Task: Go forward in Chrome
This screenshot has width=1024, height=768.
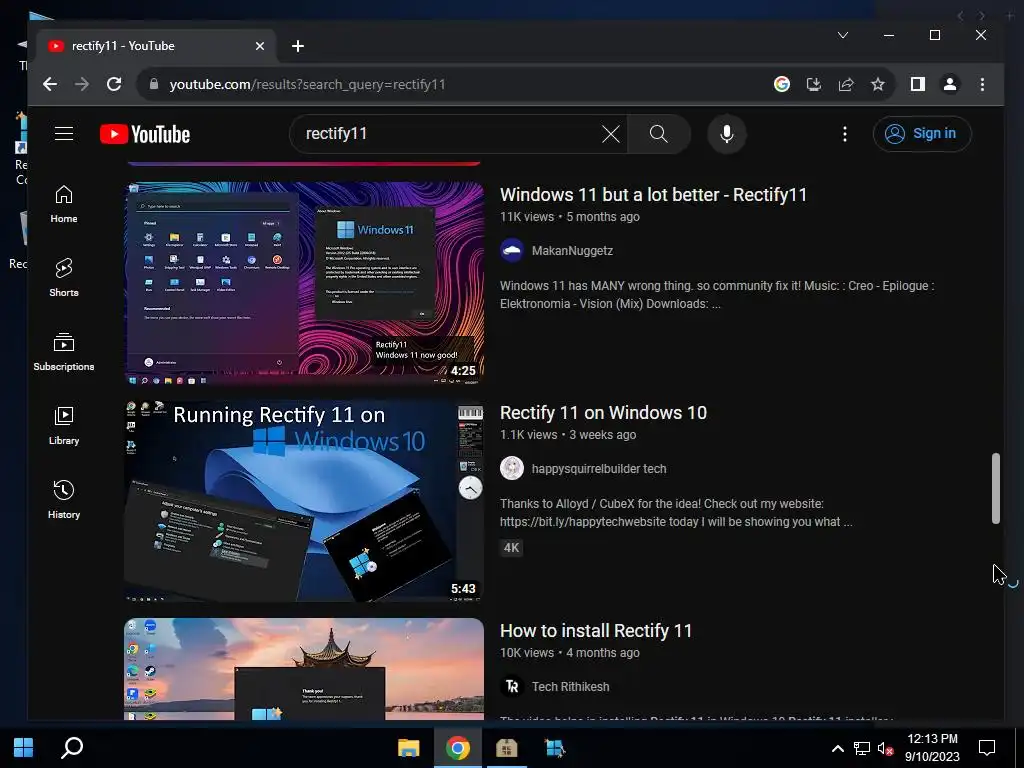Action: 82,84
